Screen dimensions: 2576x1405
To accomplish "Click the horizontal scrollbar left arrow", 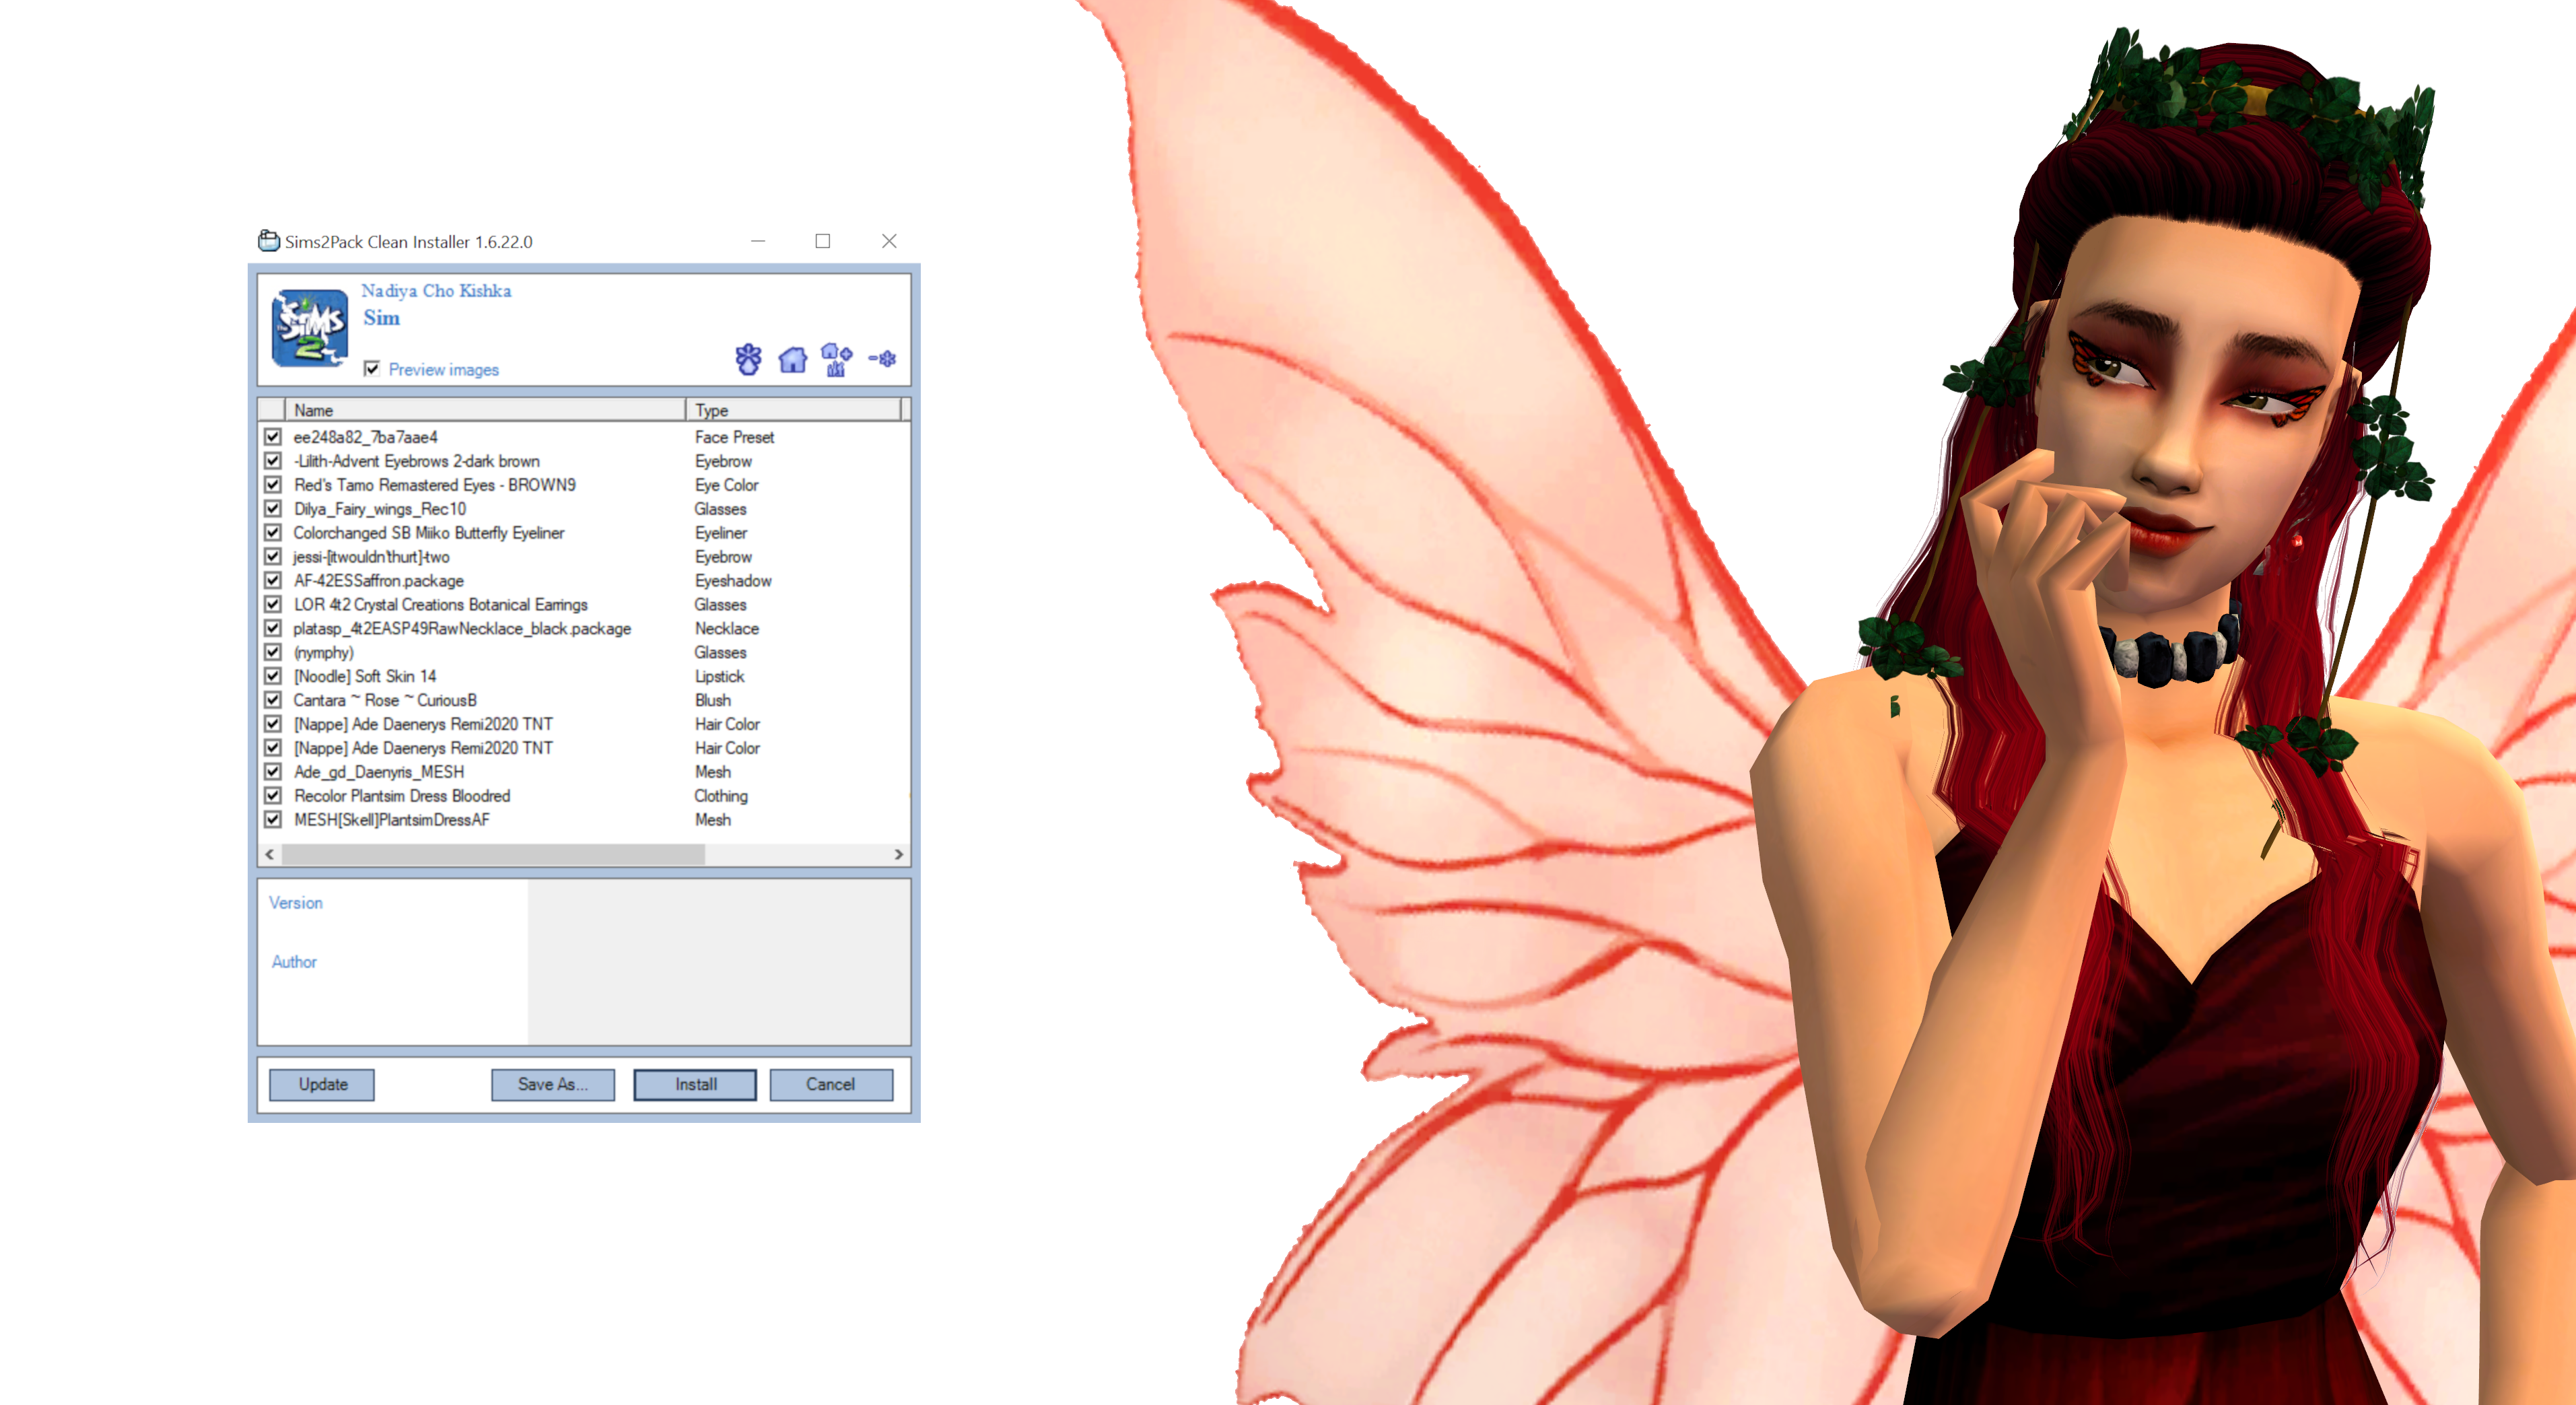I will (x=269, y=854).
